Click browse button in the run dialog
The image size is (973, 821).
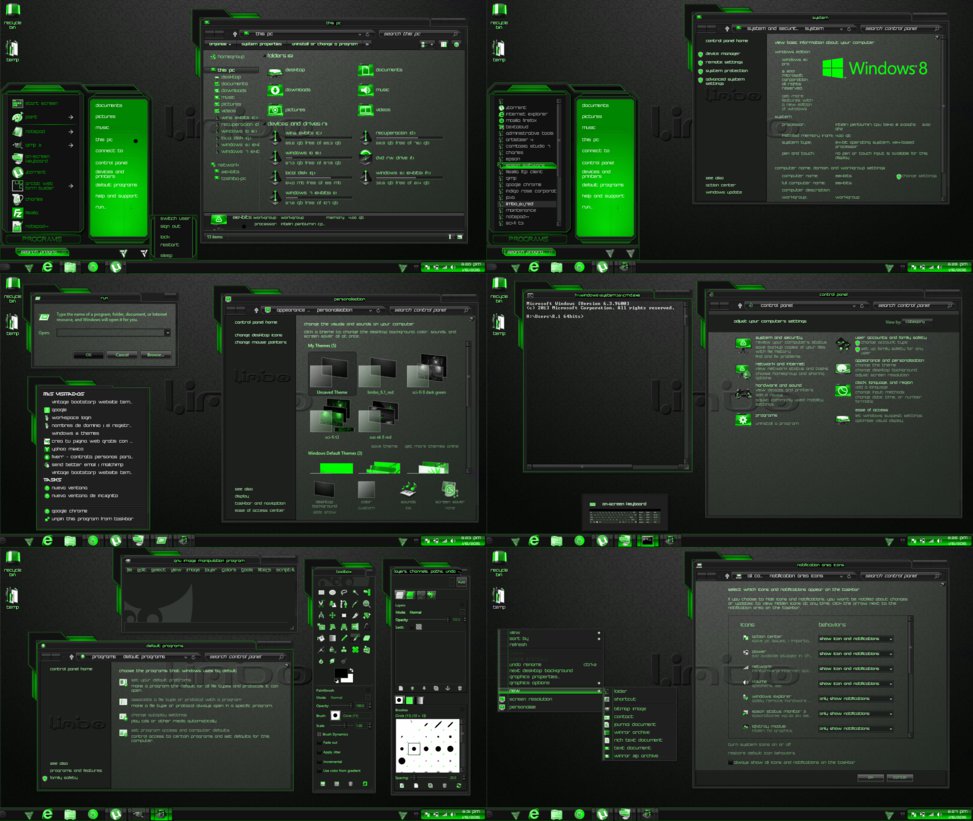(x=155, y=355)
